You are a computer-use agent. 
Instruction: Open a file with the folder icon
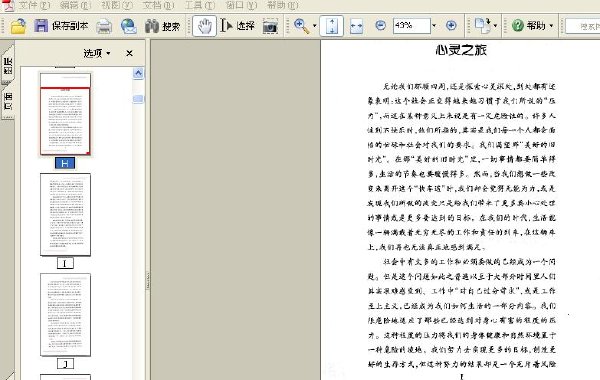click(18, 26)
